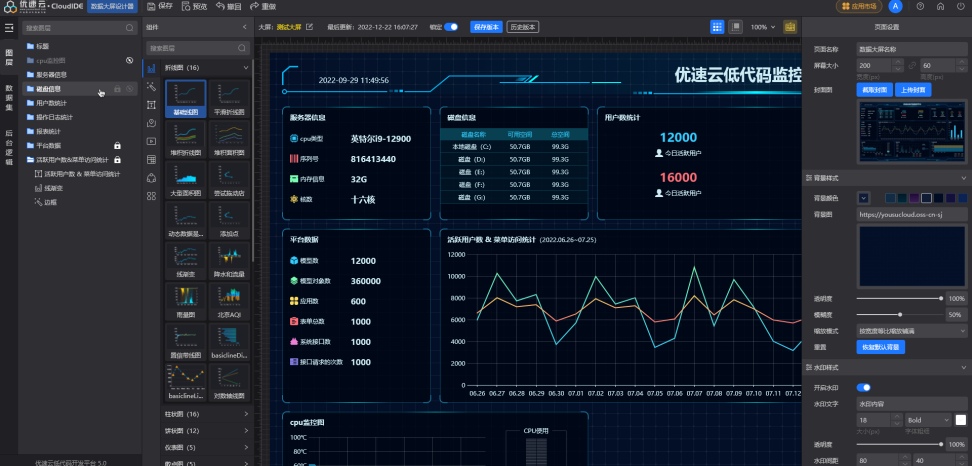
Task: Open the 100% zoom dropdown
Action: coord(763,27)
